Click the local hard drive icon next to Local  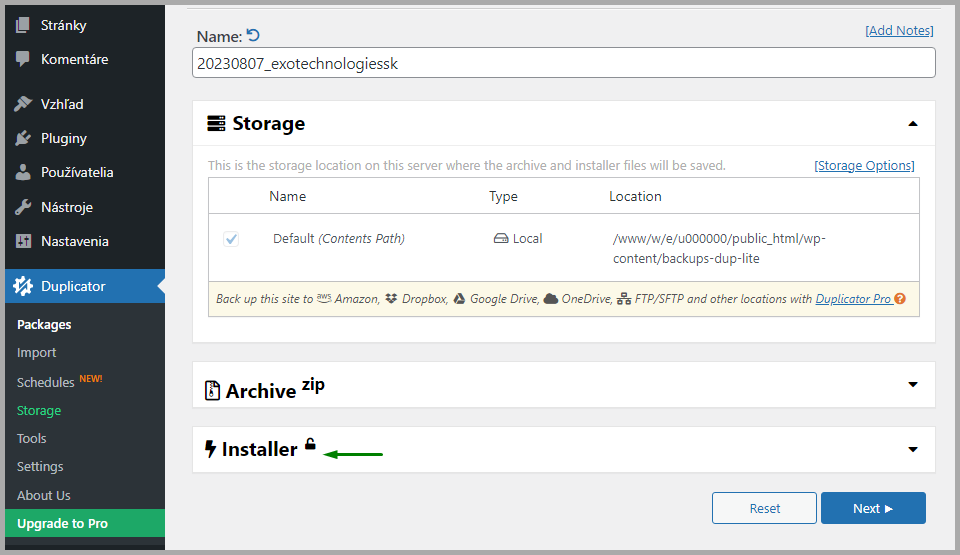click(501, 238)
